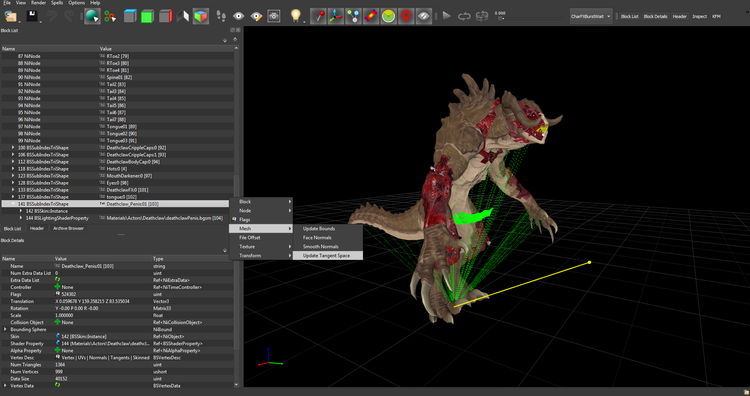
Task: Toggle the show hidden objects eye icon
Action: [424, 16]
